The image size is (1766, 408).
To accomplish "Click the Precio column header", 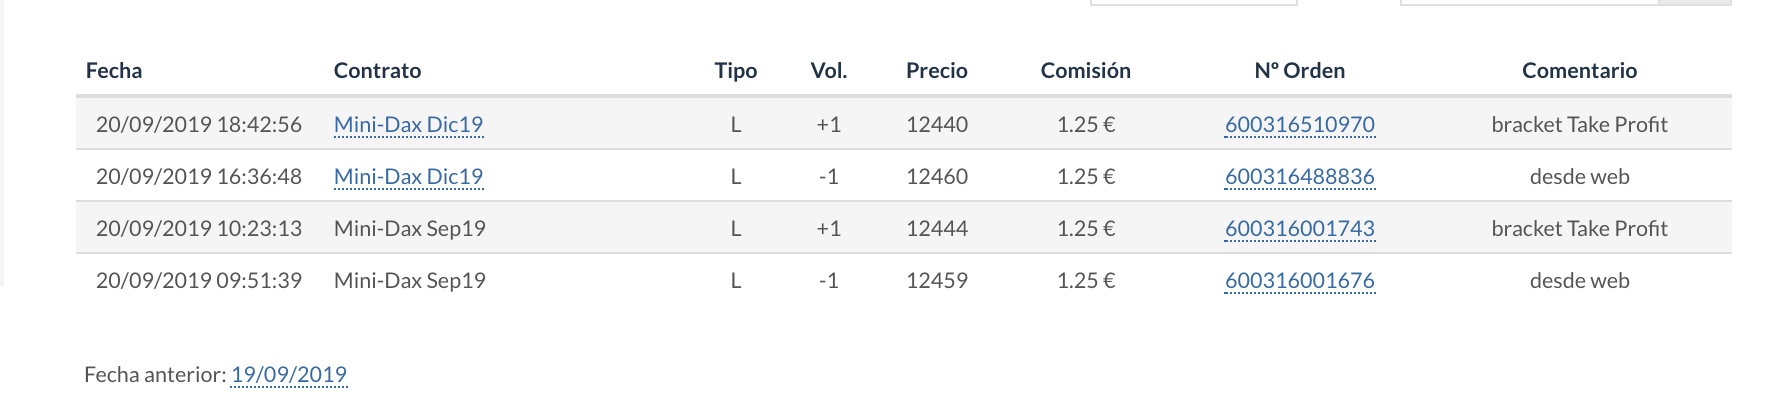I will coord(936,71).
